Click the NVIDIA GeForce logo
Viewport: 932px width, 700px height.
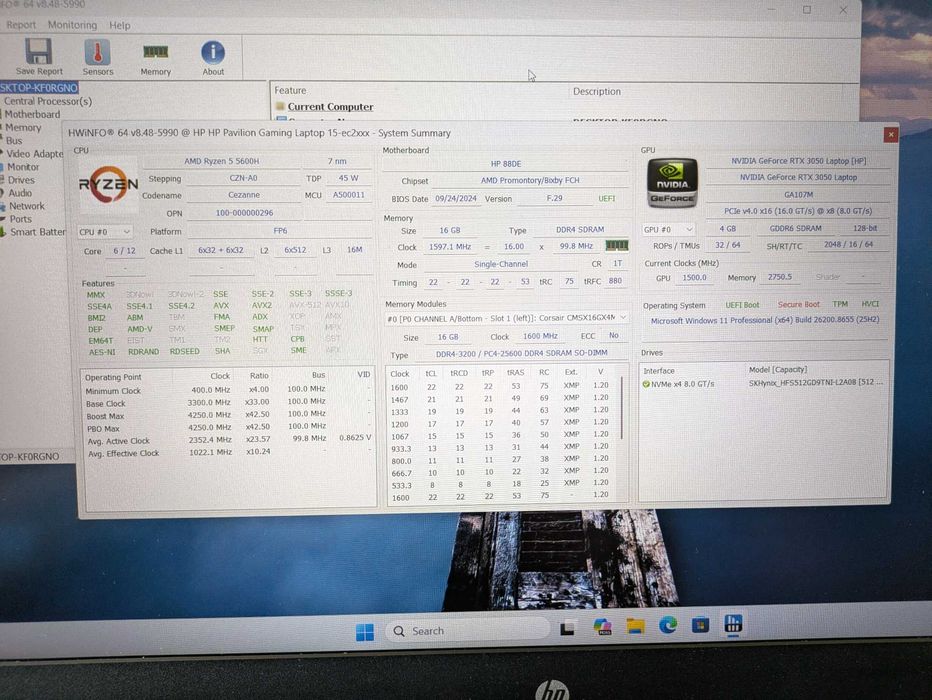[x=672, y=182]
